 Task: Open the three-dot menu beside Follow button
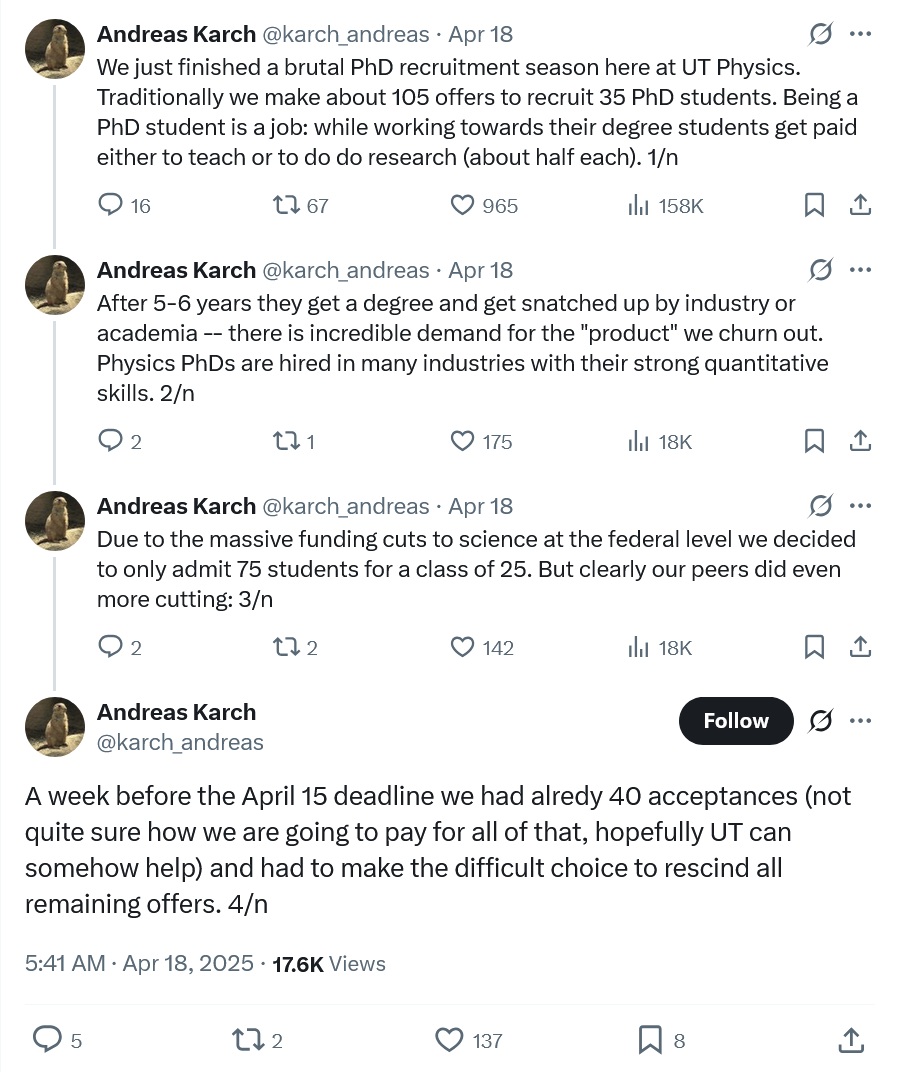point(860,721)
